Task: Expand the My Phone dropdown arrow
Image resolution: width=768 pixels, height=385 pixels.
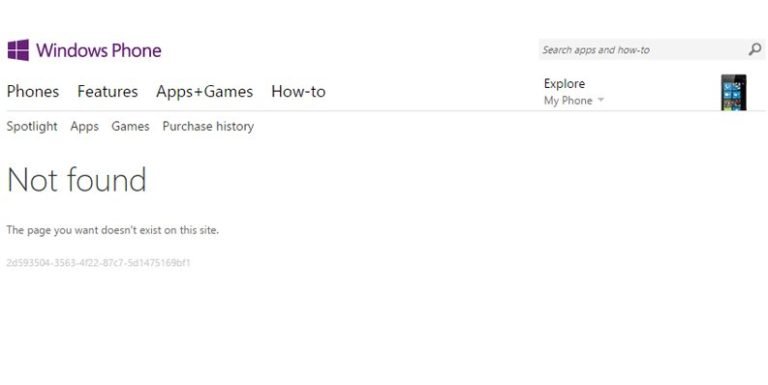Action: [600, 100]
